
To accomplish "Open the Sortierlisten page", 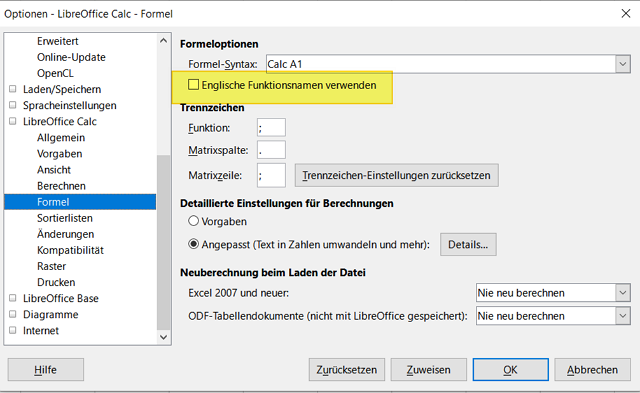I will (x=64, y=218).
